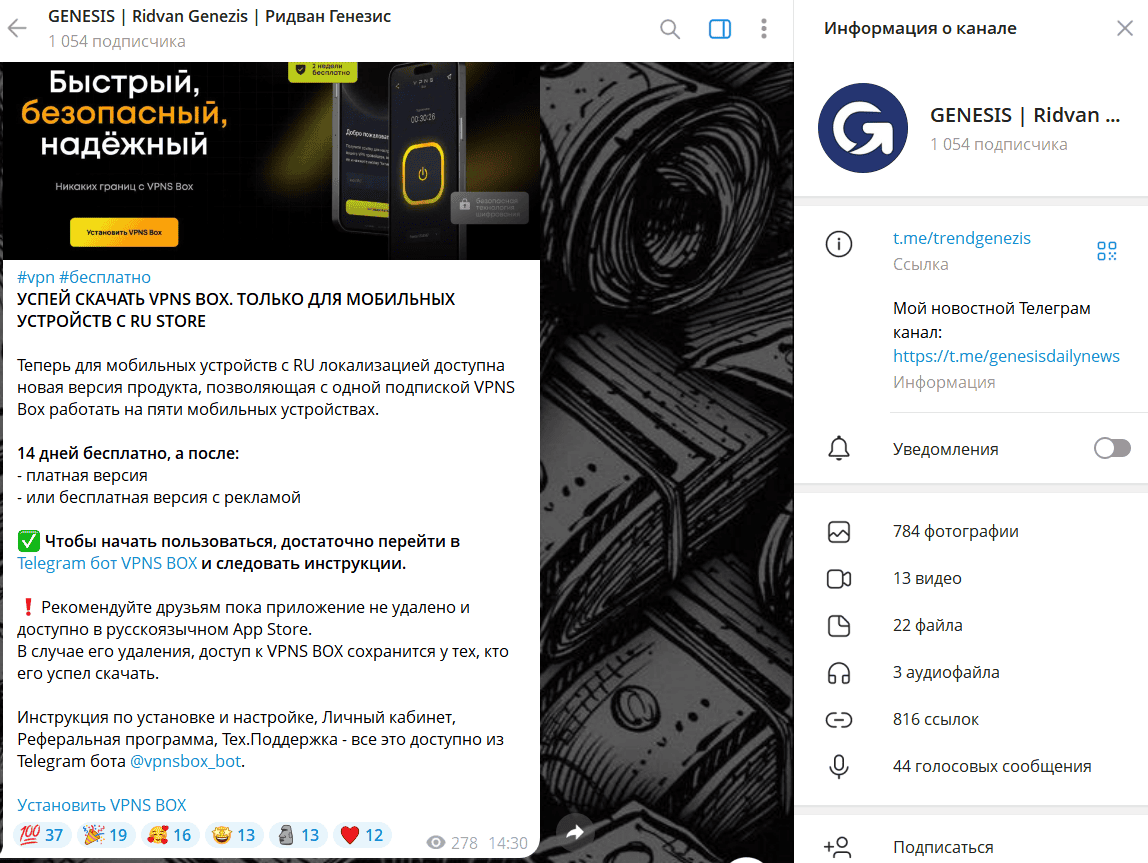Open 784 photos shared media
This screenshot has height=863, width=1148.
[955, 531]
